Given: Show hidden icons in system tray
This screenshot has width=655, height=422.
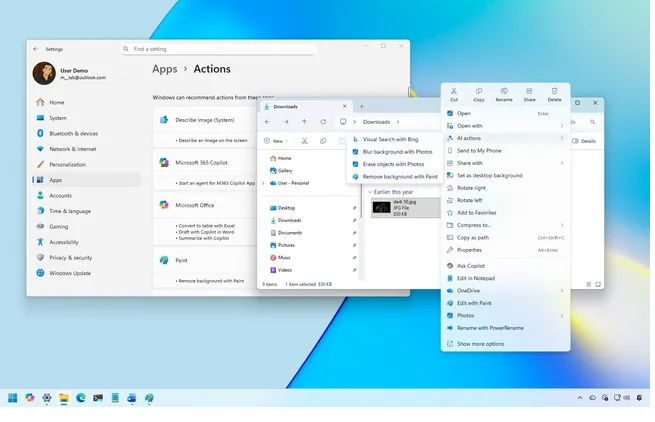Looking at the screenshot, I should pyautogui.click(x=580, y=398).
